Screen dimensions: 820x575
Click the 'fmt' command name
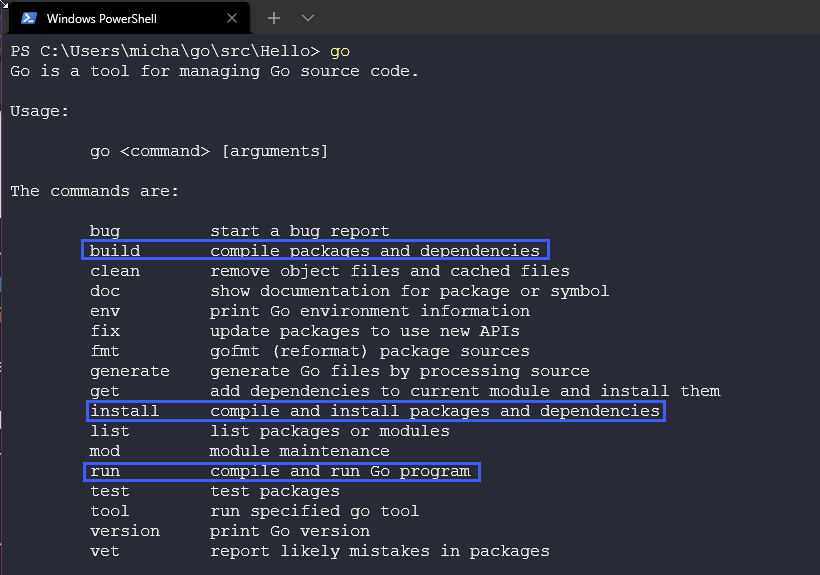[105, 351]
